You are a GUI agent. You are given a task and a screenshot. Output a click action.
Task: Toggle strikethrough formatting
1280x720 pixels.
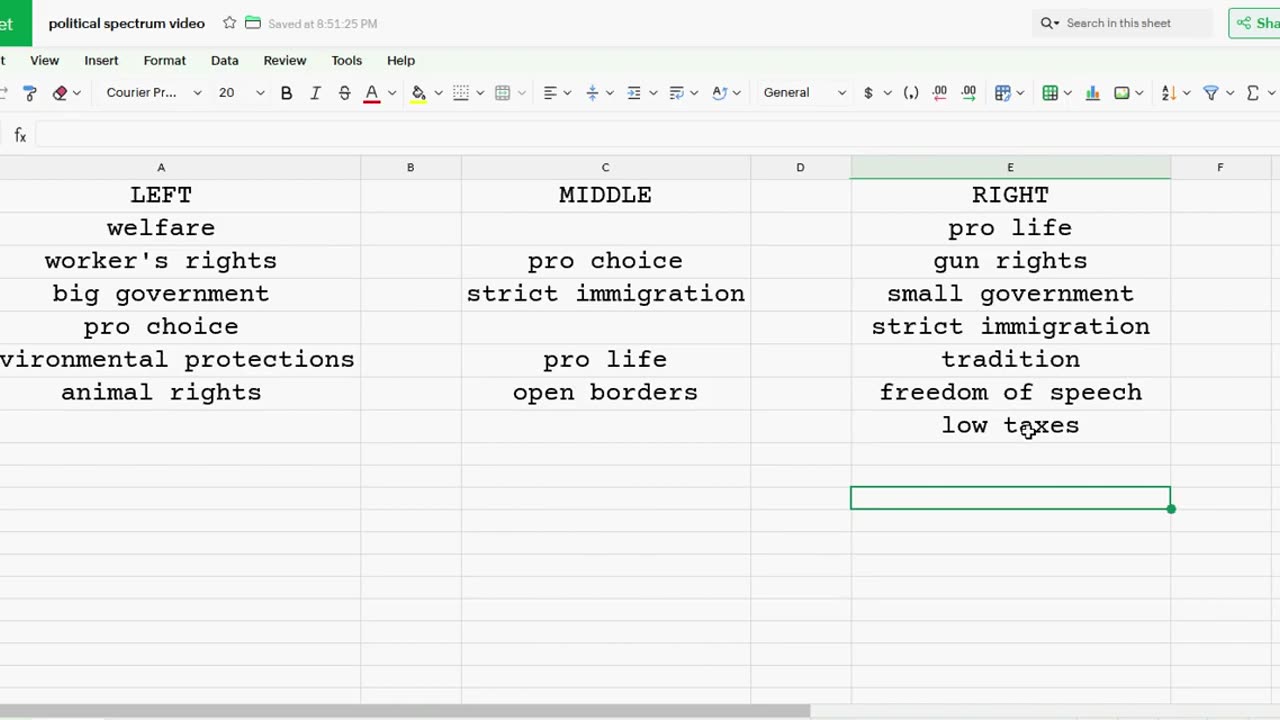344,93
